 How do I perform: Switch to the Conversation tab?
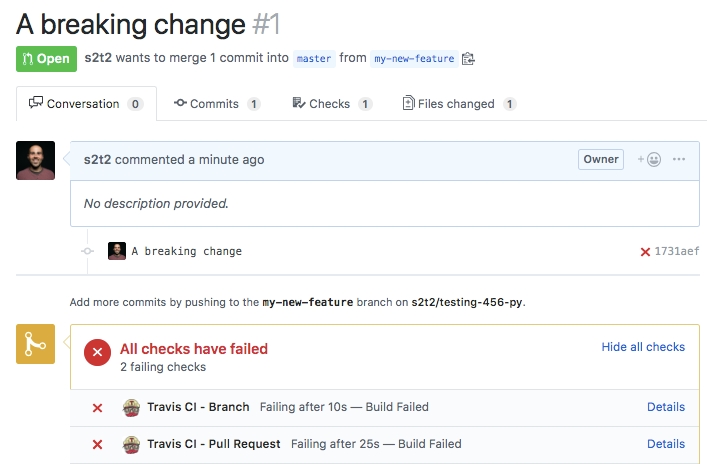coord(86,104)
